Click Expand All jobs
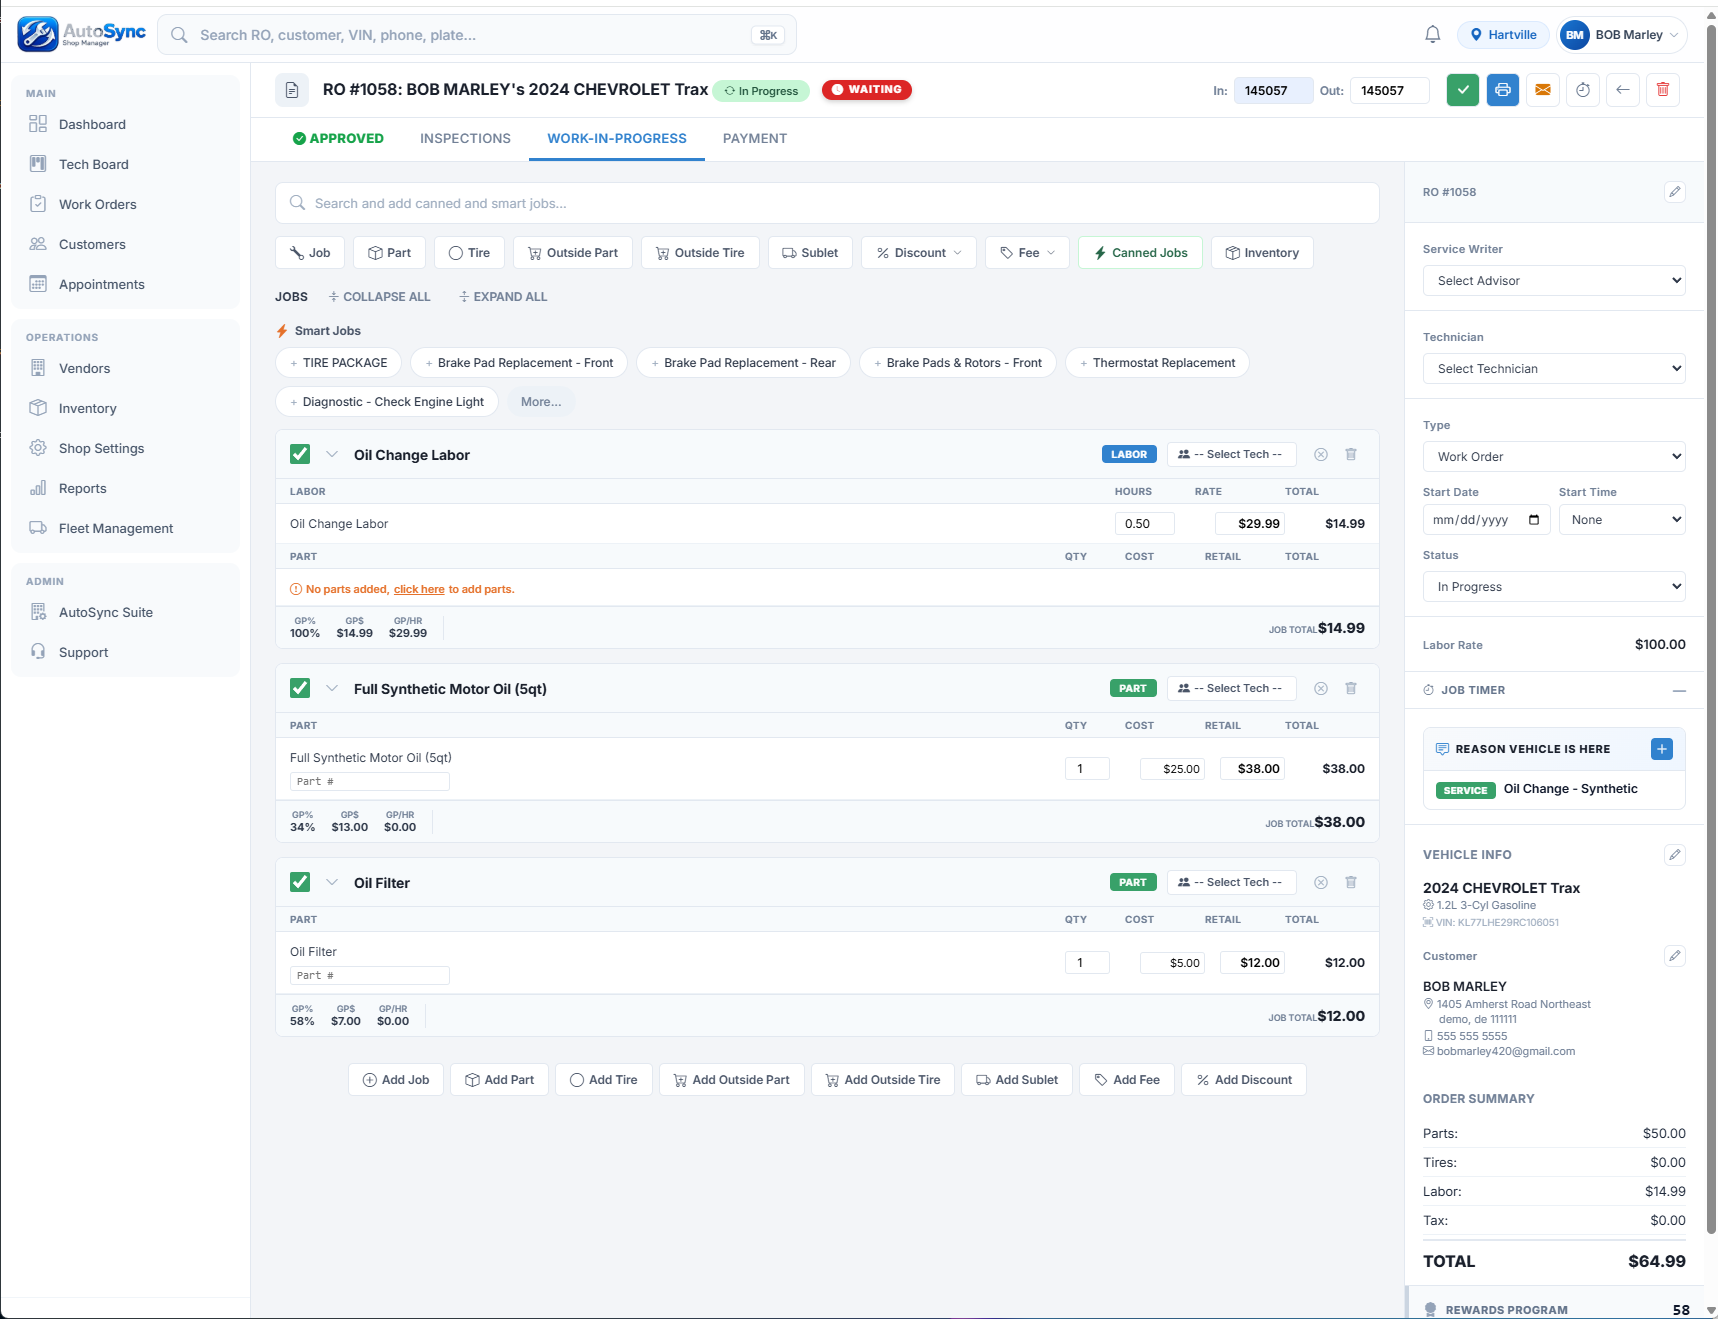 503,297
